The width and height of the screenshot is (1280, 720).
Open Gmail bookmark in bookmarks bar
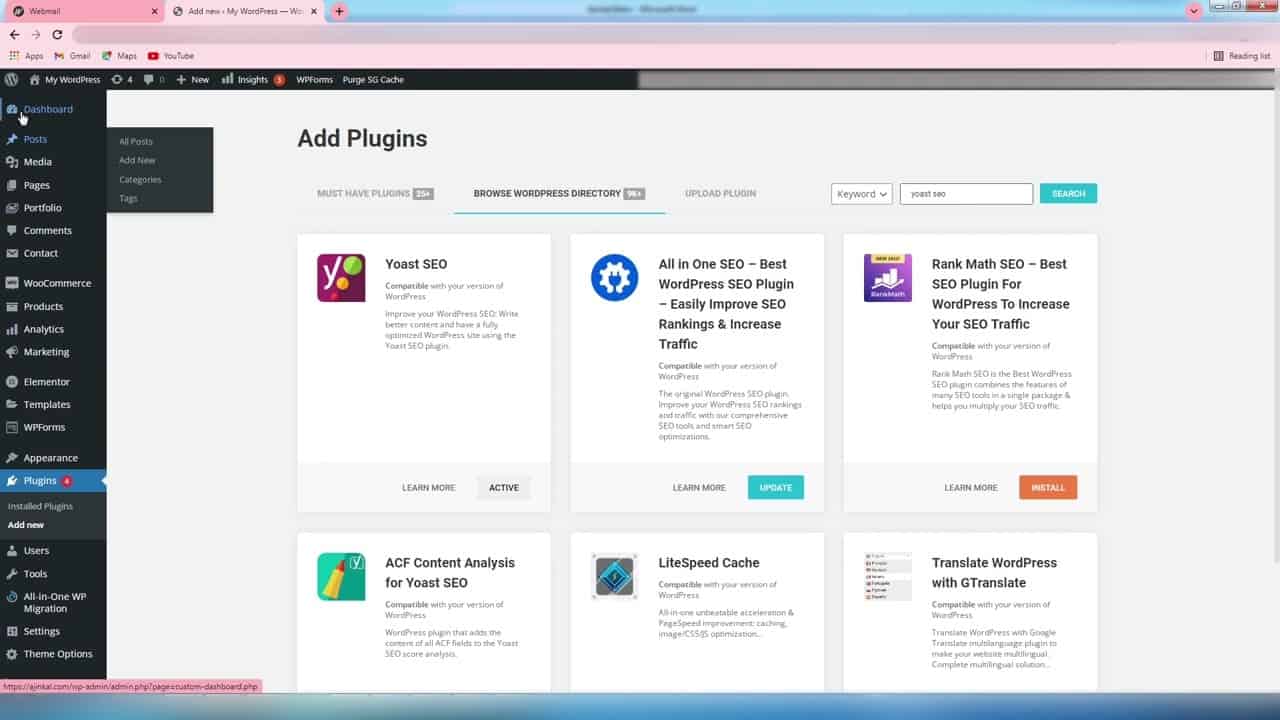(x=72, y=56)
